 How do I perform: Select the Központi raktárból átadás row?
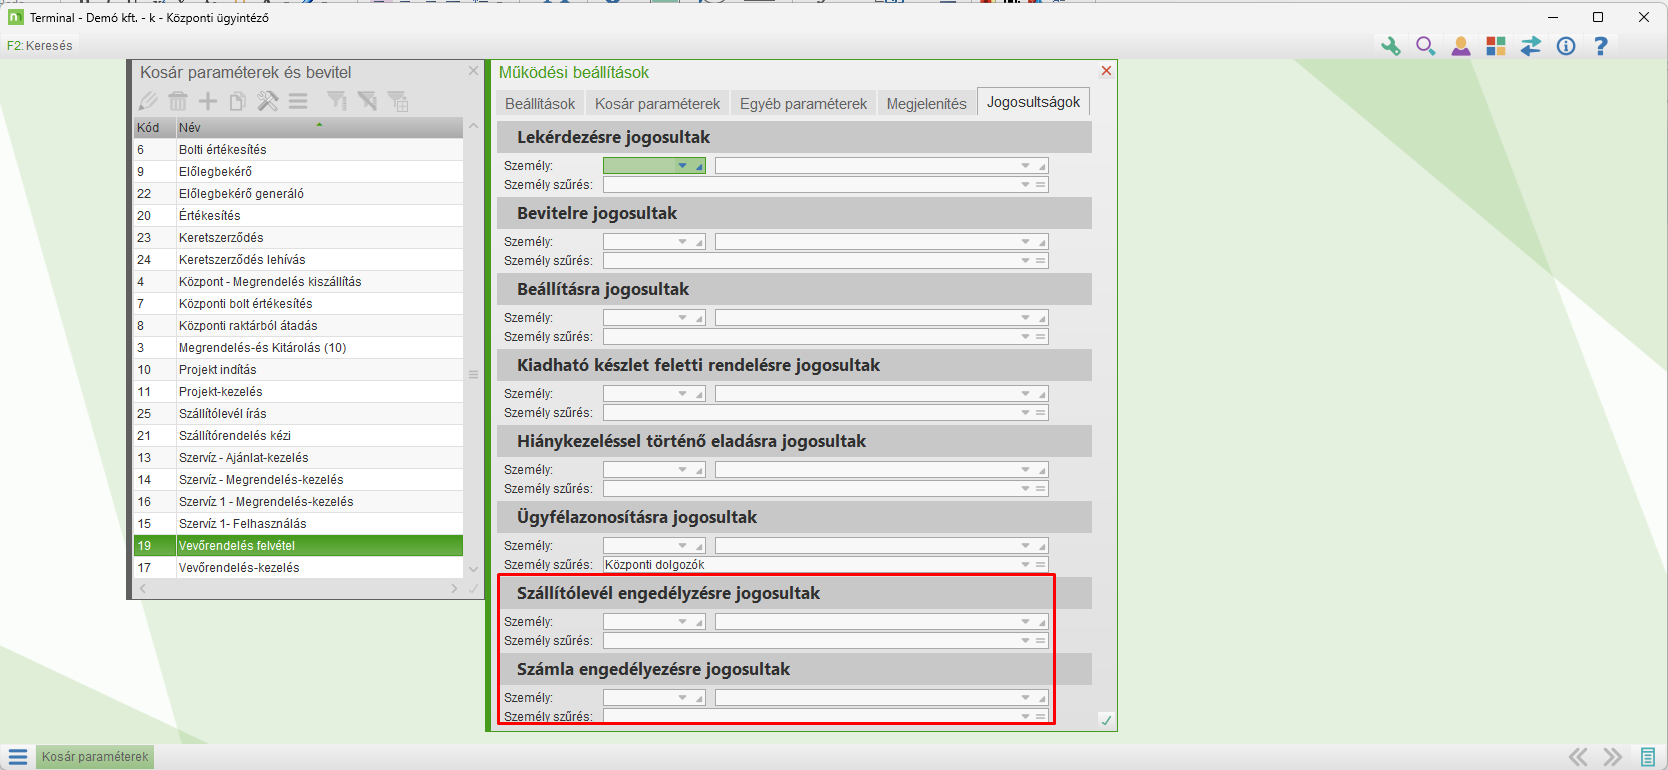(298, 326)
